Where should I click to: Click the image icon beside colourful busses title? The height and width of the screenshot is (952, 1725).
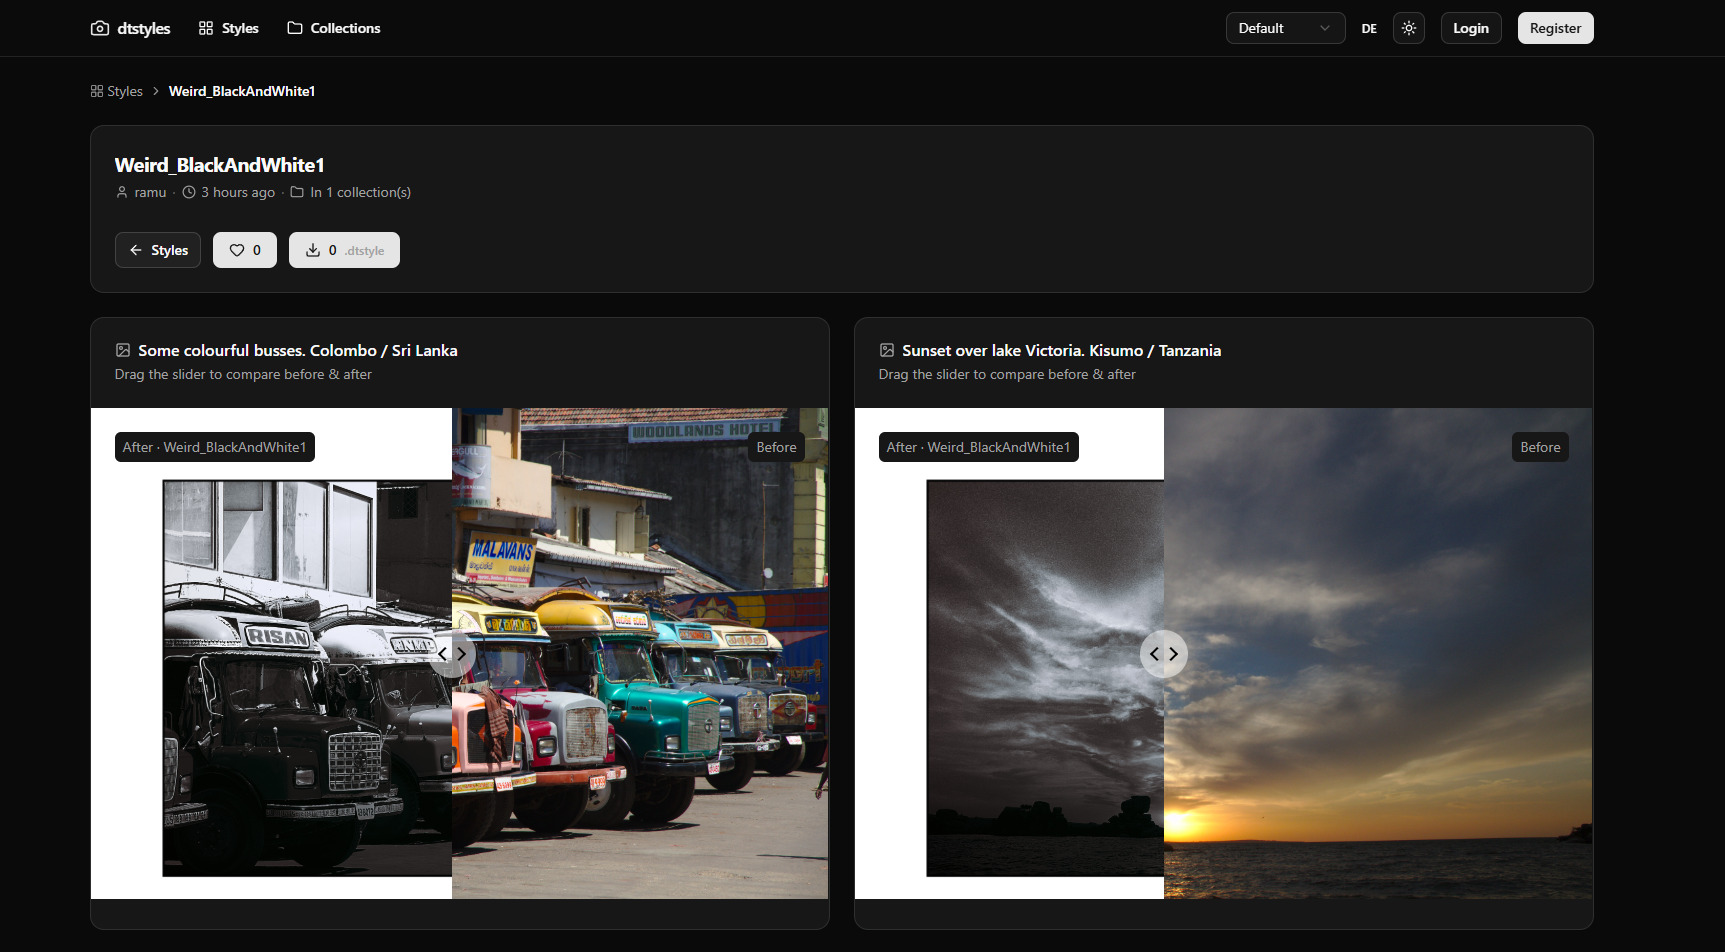point(123,350)
